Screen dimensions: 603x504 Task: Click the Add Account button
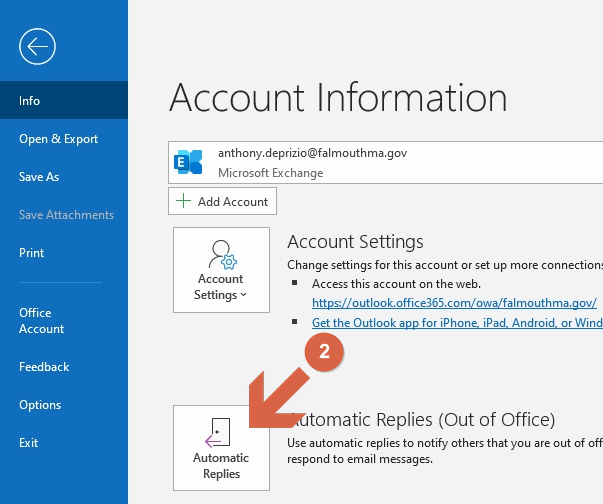pos(222,201)
